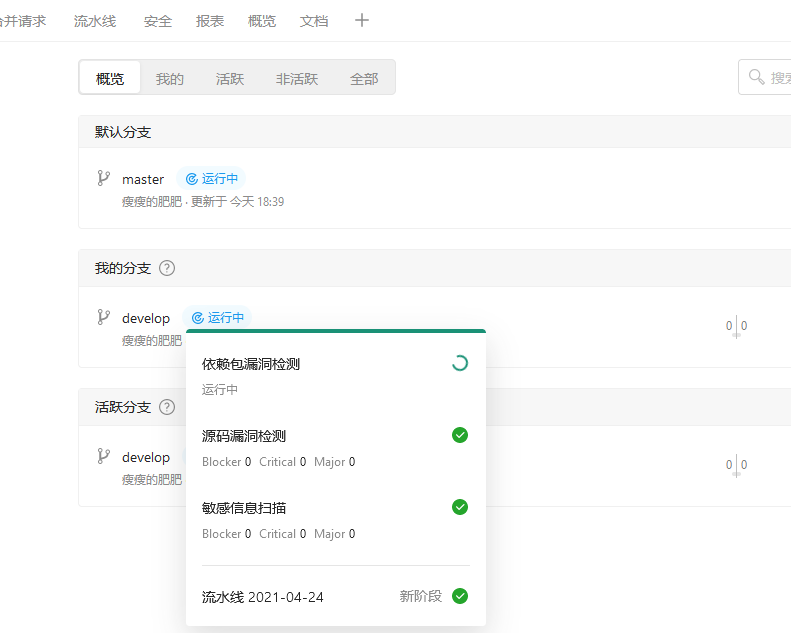Open the 流水线 navigation tab
The width and height of the screenshot is (791, 633).
pos(95,20)
